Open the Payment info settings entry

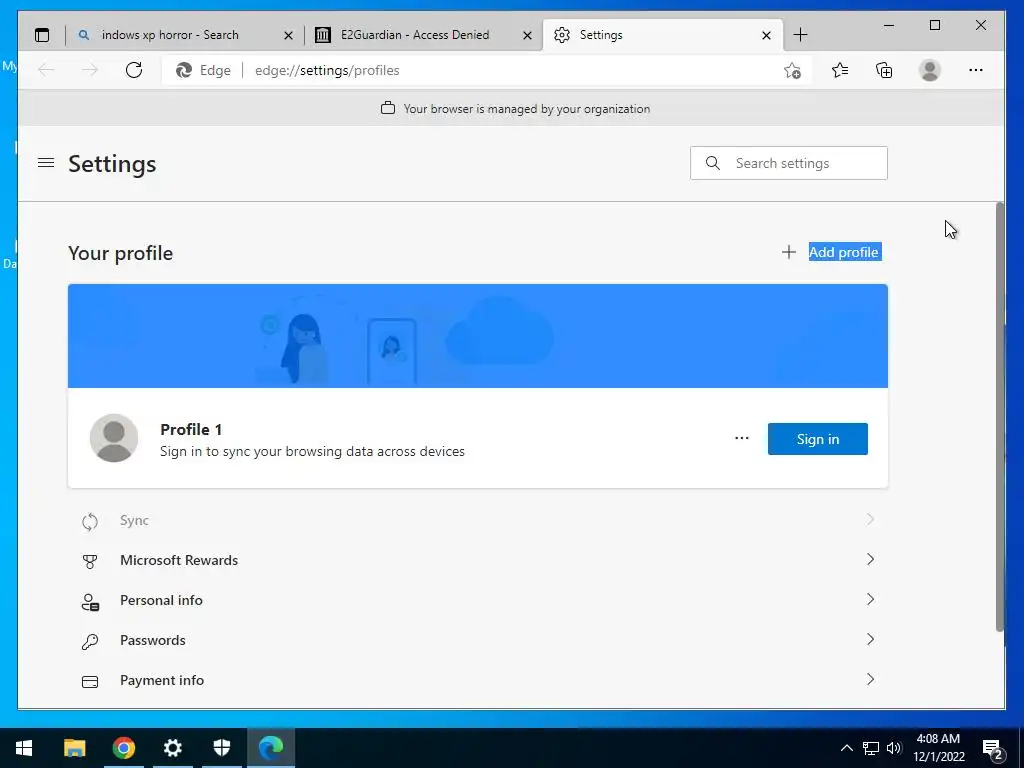[x=477, y=680]
